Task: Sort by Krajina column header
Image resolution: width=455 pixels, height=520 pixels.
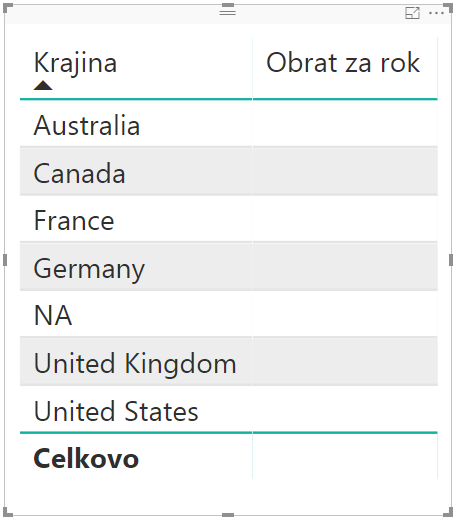Action: coord(75,63)
